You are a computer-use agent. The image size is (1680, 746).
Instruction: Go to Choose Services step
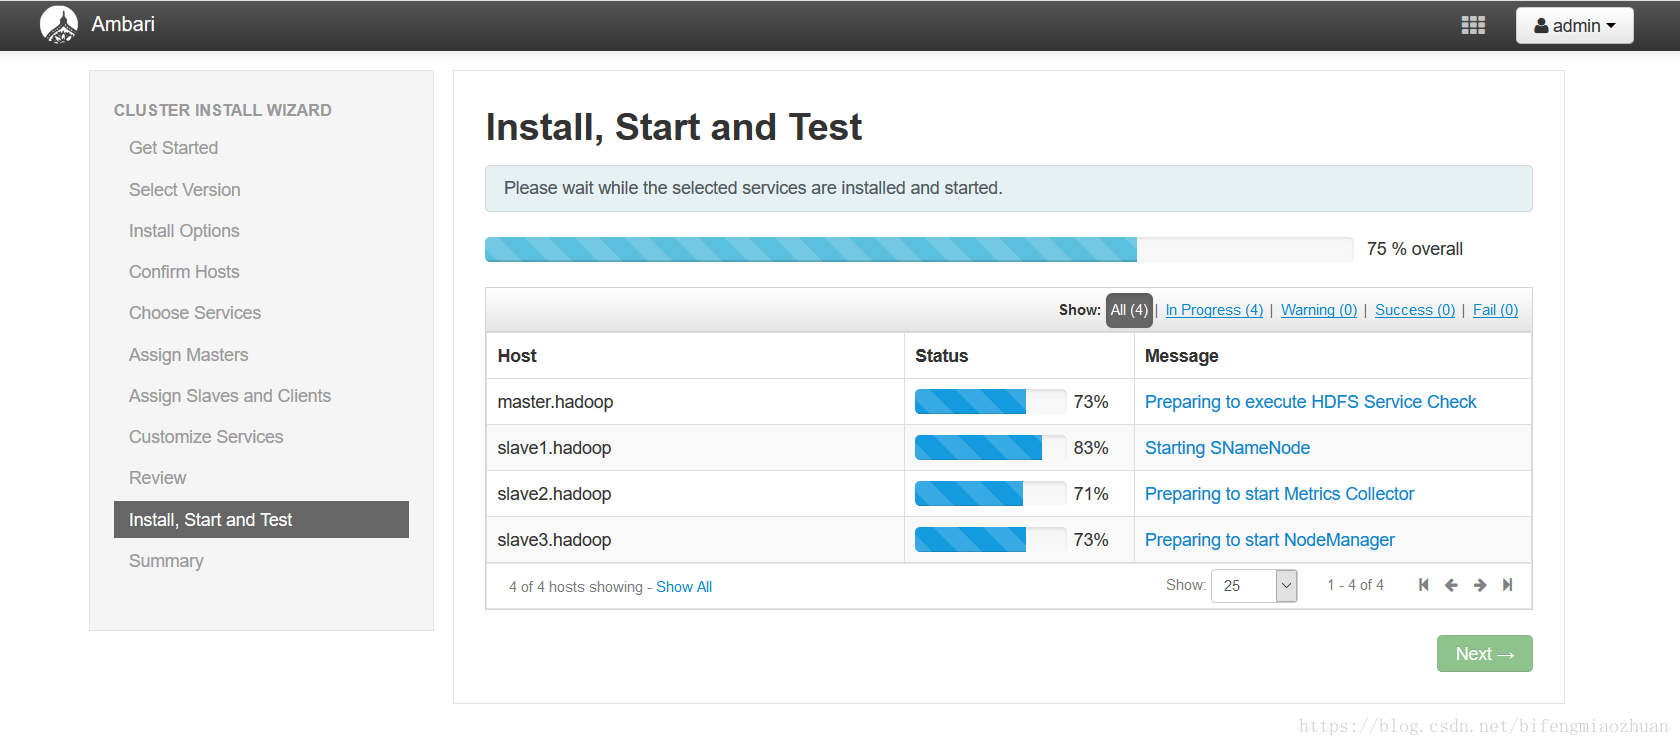(x=195, y=313)
